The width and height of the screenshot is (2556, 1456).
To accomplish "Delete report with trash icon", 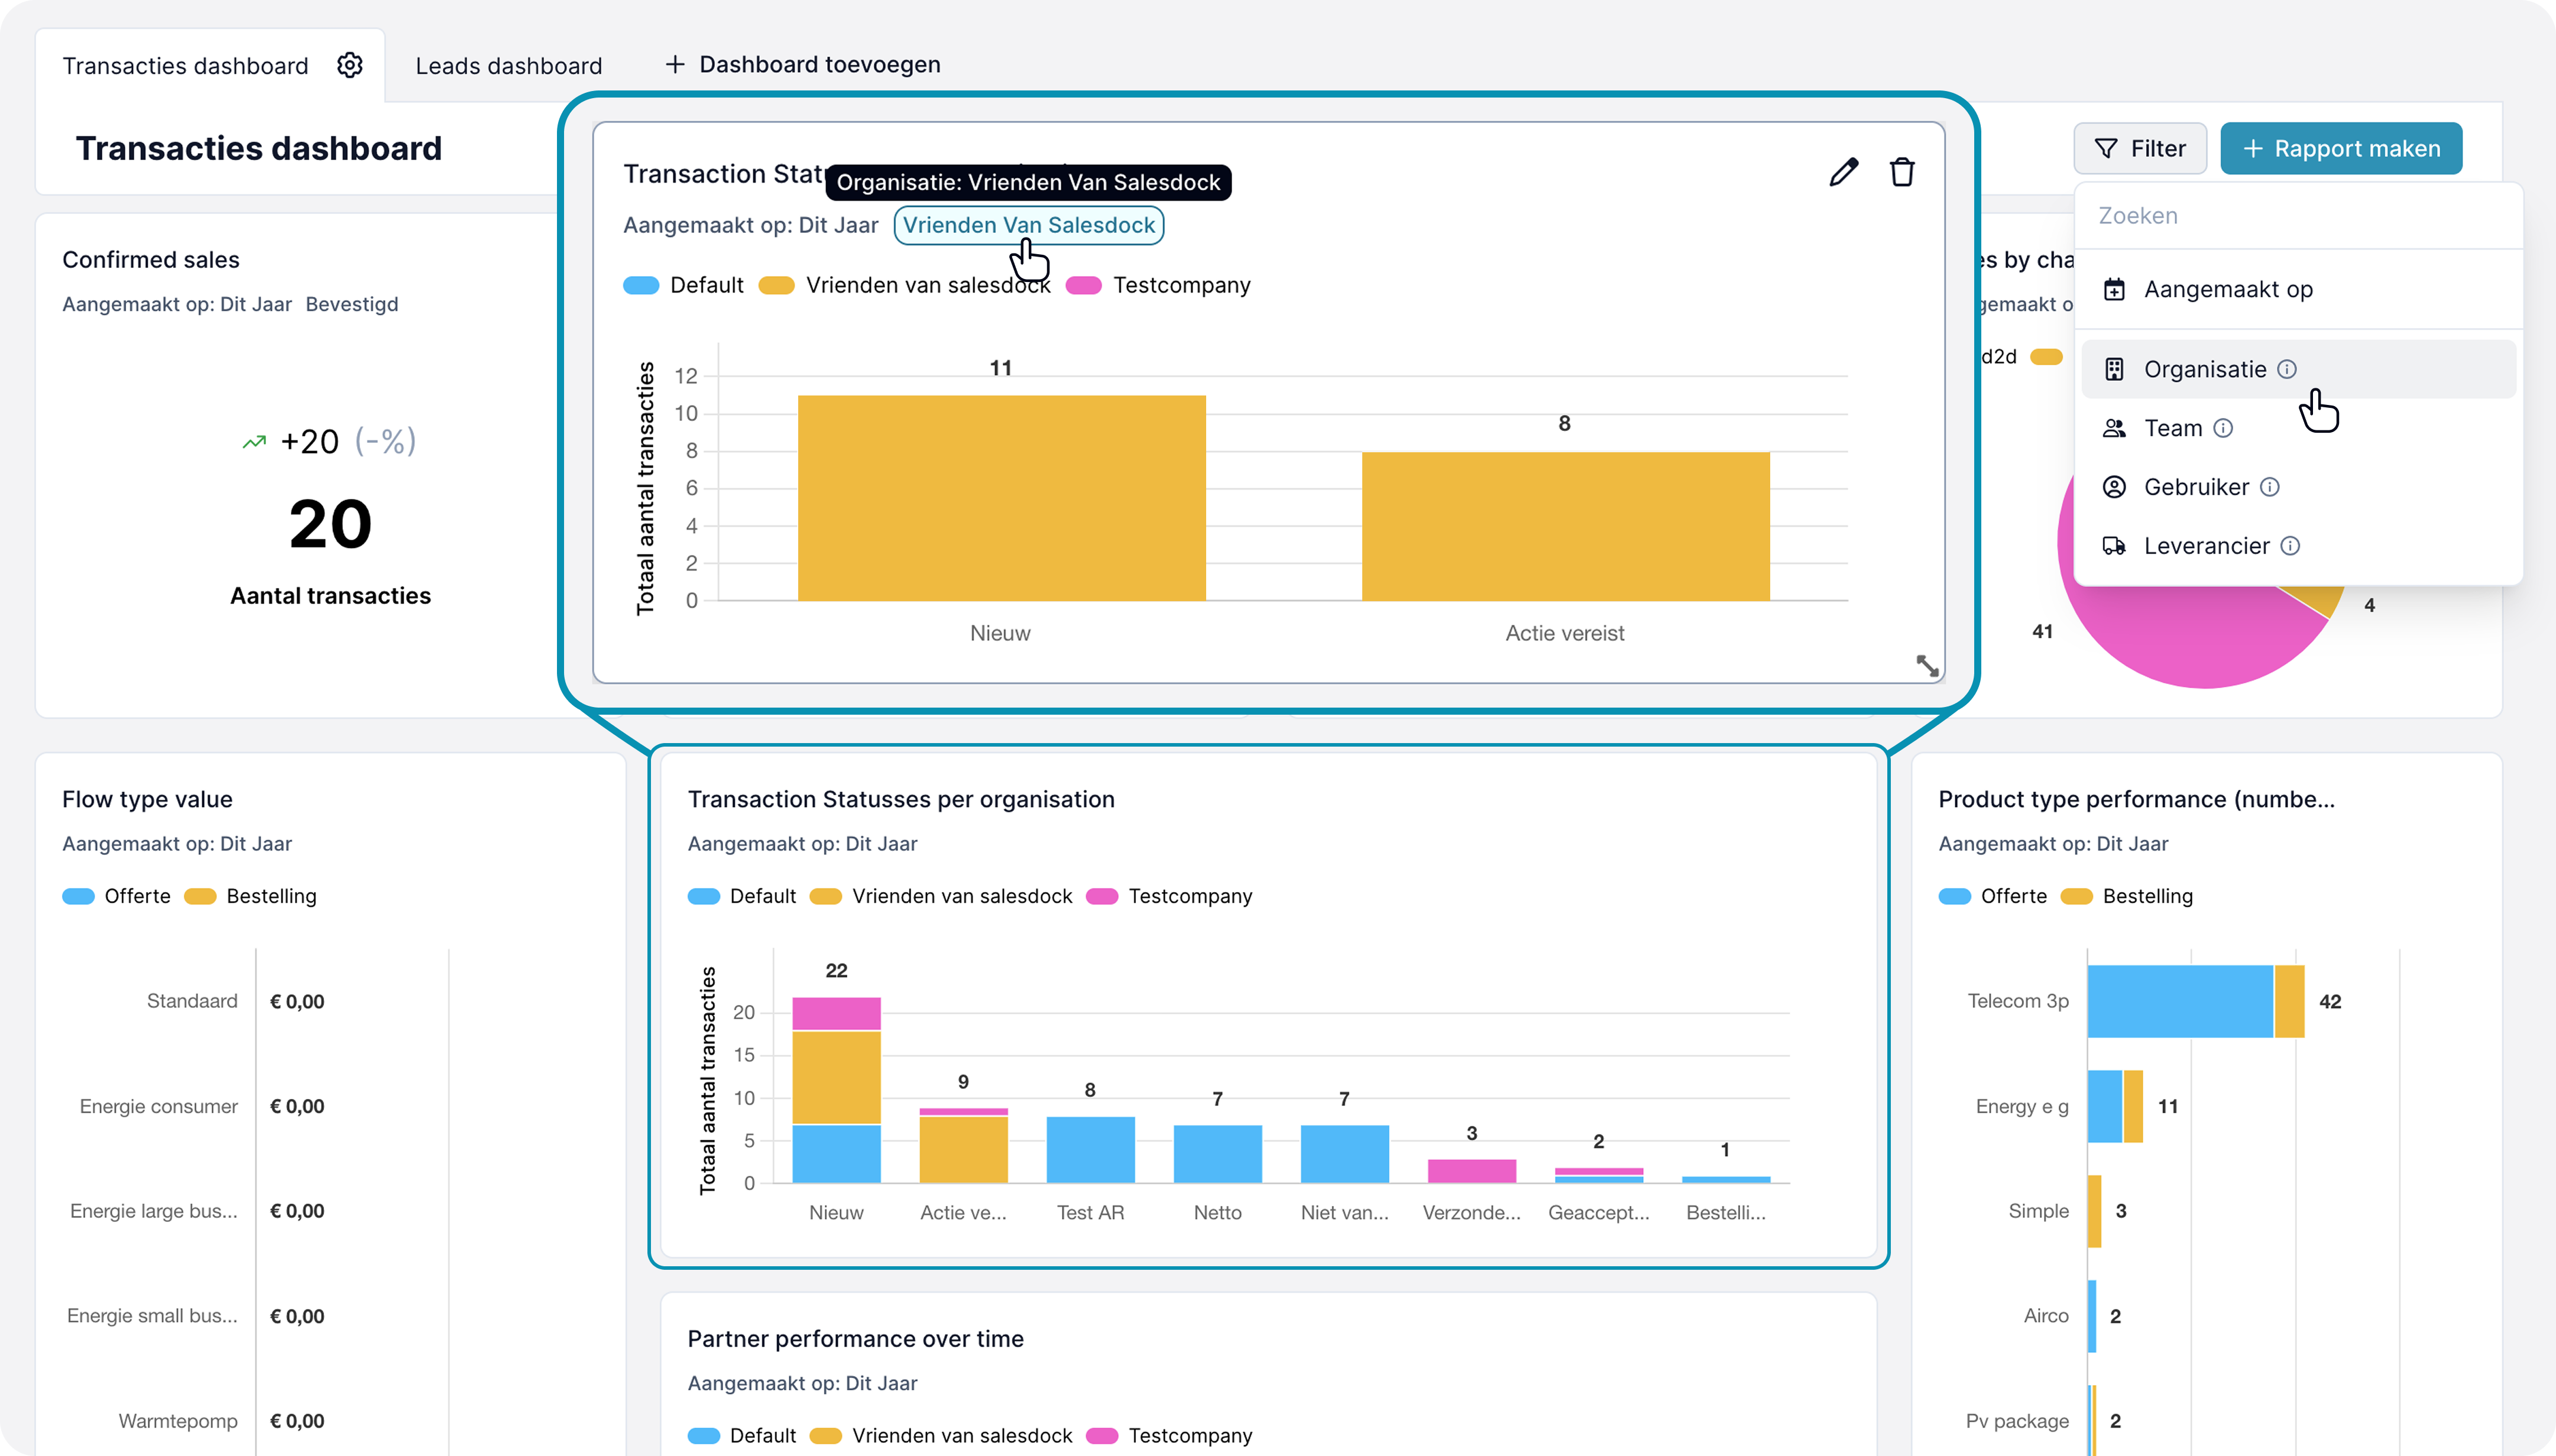I will tap(1902, 172).
